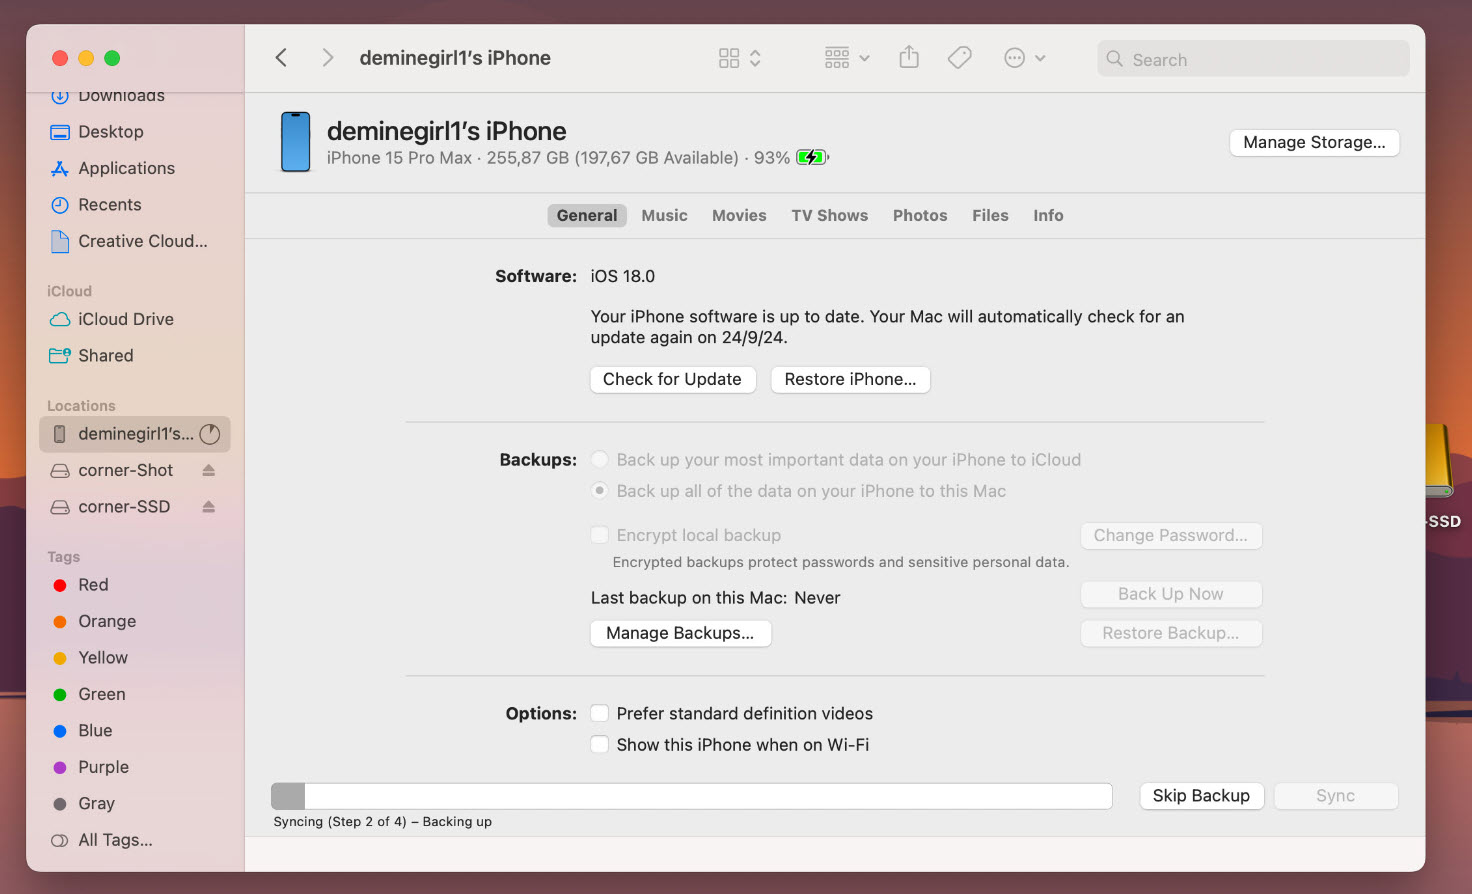1472x894 pixels.
Task: Click the Sync button
Action: pyautogui.click(x=1335, y=796)
